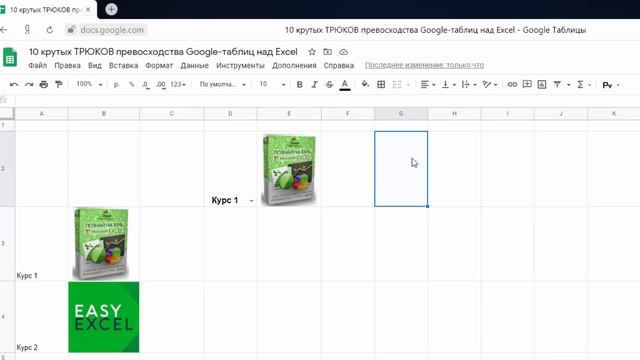This screenshot has width=640, height=360.
Task: Click the Print icon
Action: pos(44,84)
